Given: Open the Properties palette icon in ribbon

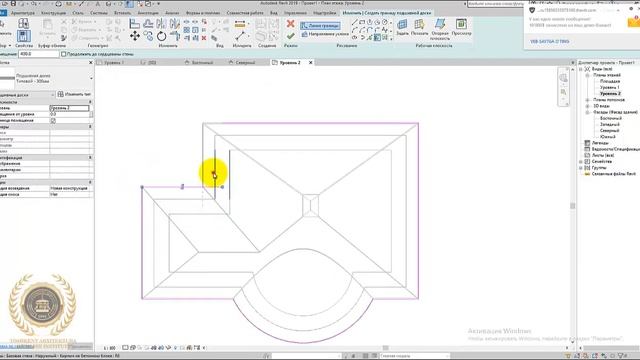Looking at the screenshot, I should [x=23, y=36].
